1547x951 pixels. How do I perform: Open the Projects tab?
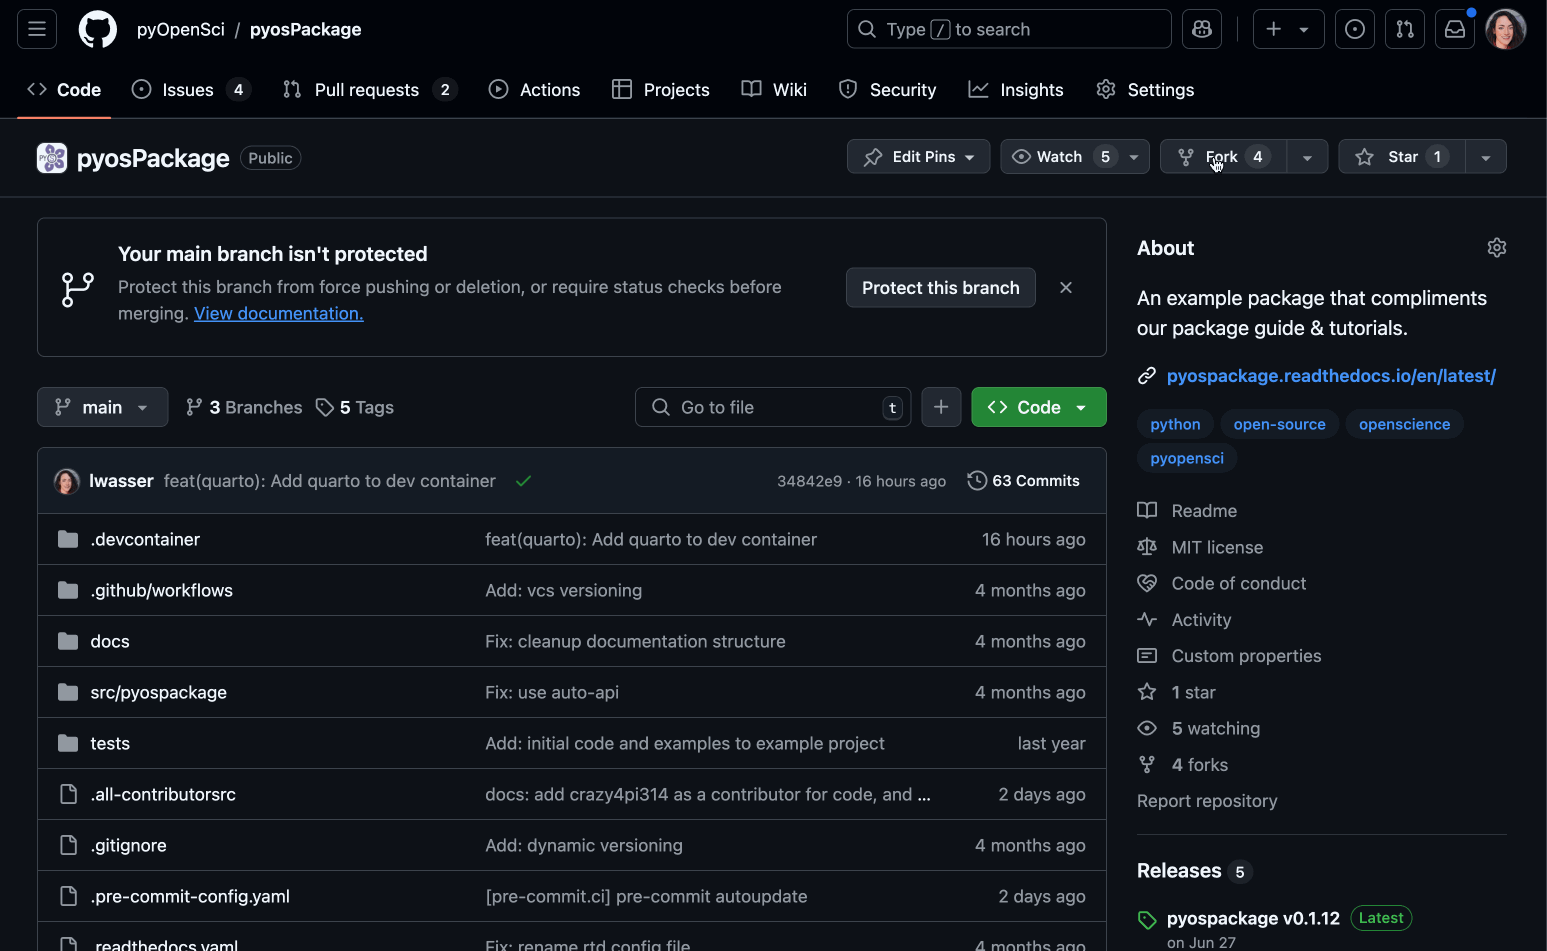tap(661, 90)
